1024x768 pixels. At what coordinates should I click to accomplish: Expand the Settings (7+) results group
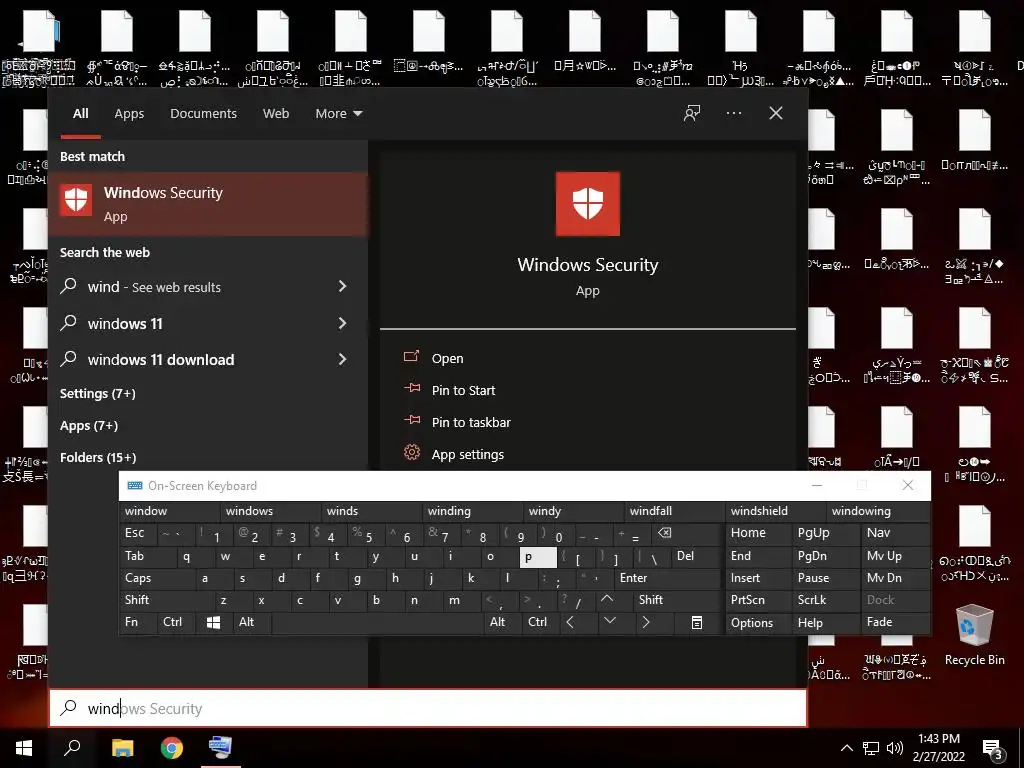pos(98,393)
